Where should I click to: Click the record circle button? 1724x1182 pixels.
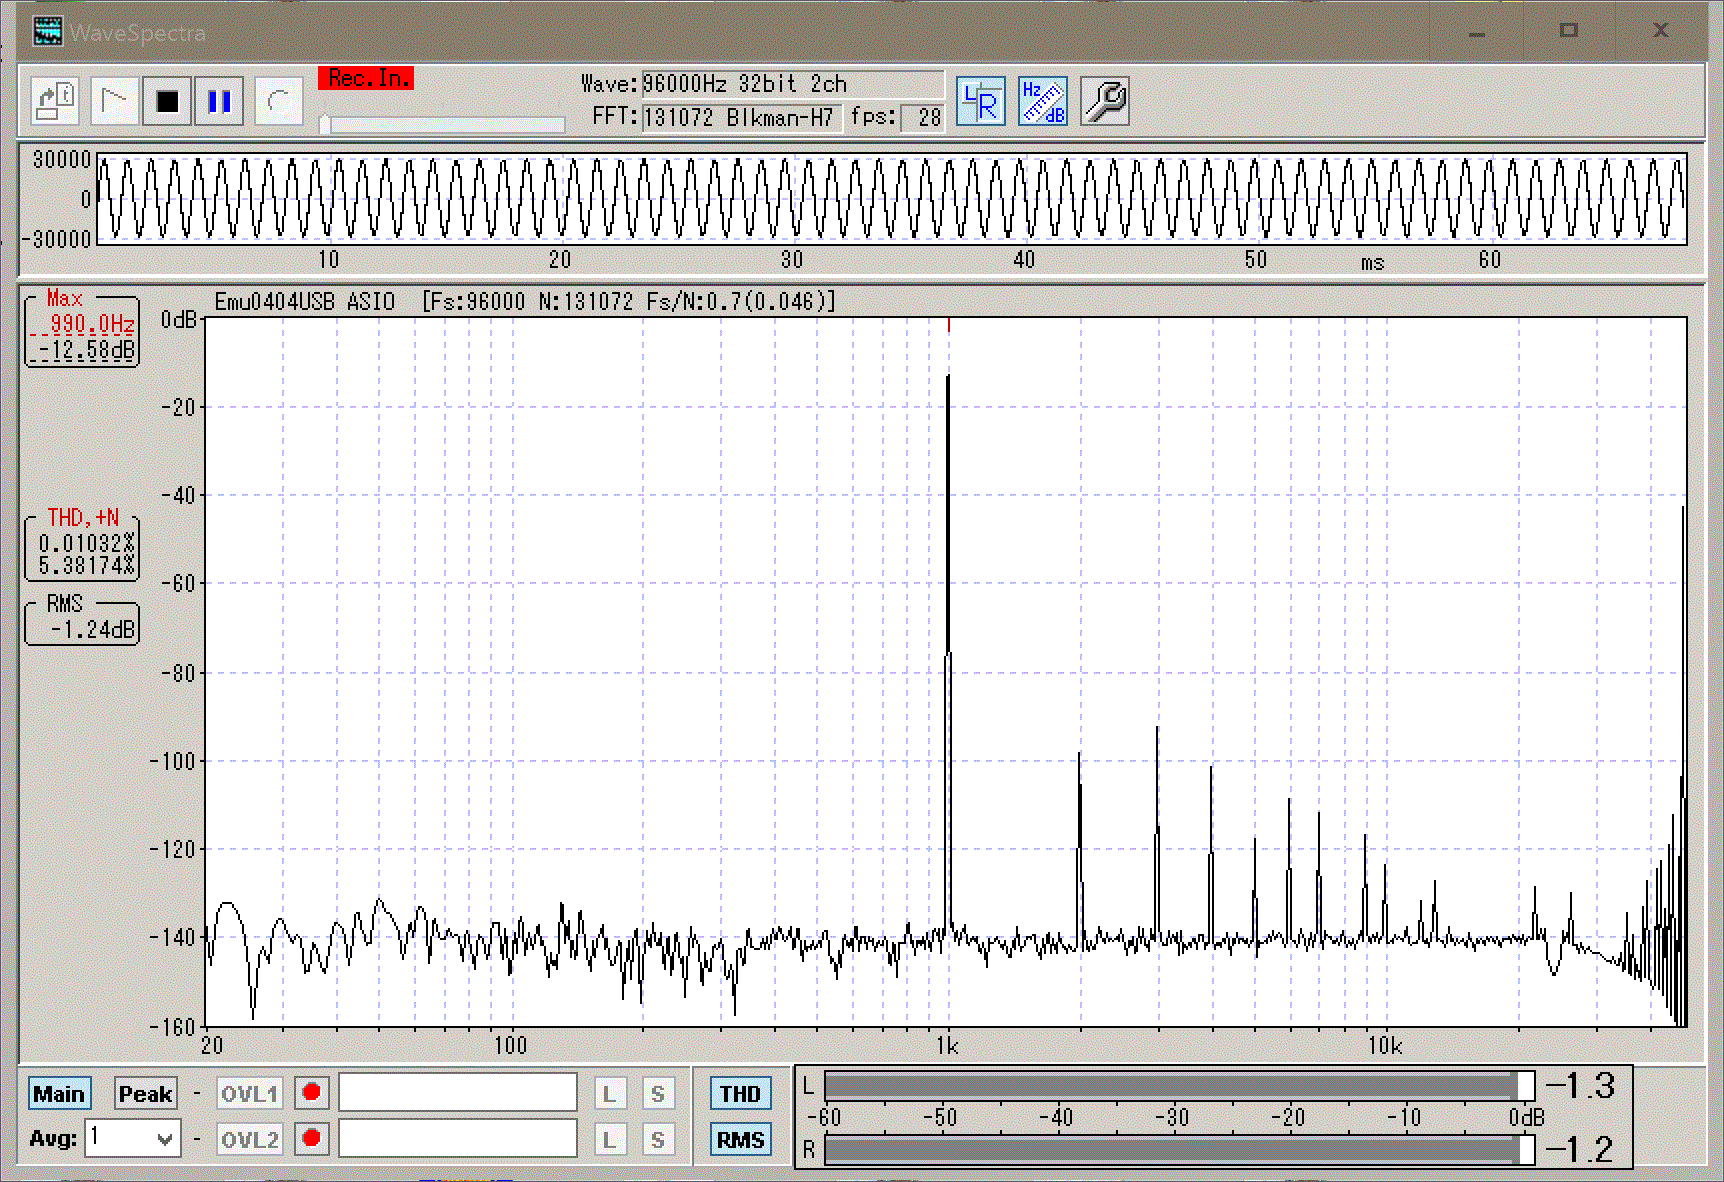[x=278, y=101]
